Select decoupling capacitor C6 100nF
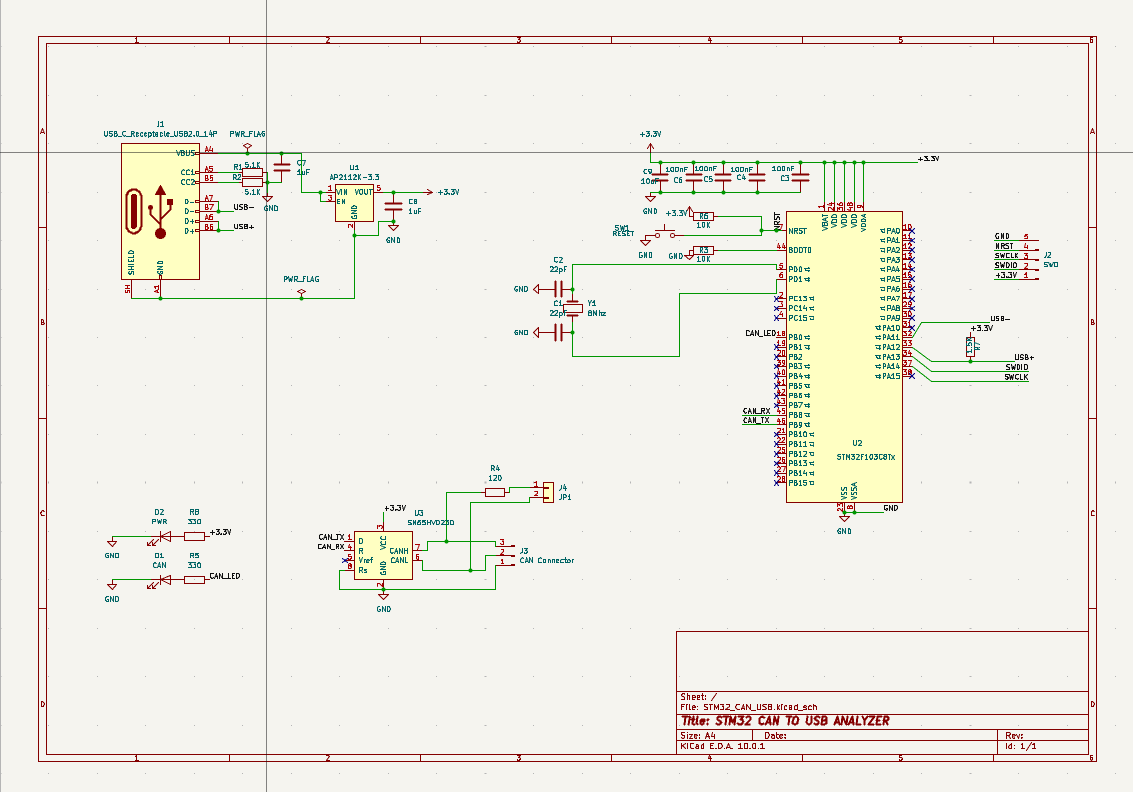 coord(694,177)
